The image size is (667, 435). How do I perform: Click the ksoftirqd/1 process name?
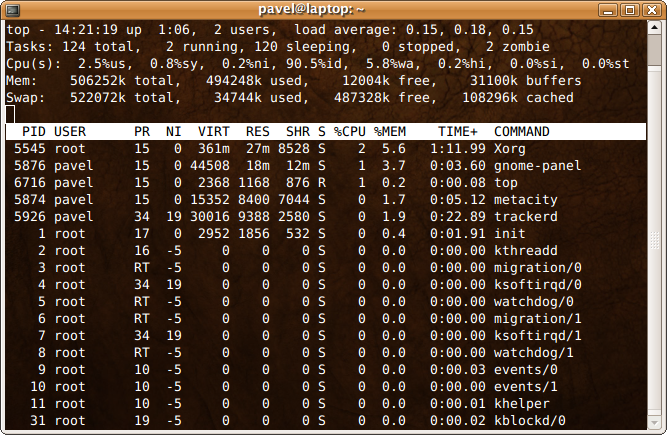(x=538, y=336)
